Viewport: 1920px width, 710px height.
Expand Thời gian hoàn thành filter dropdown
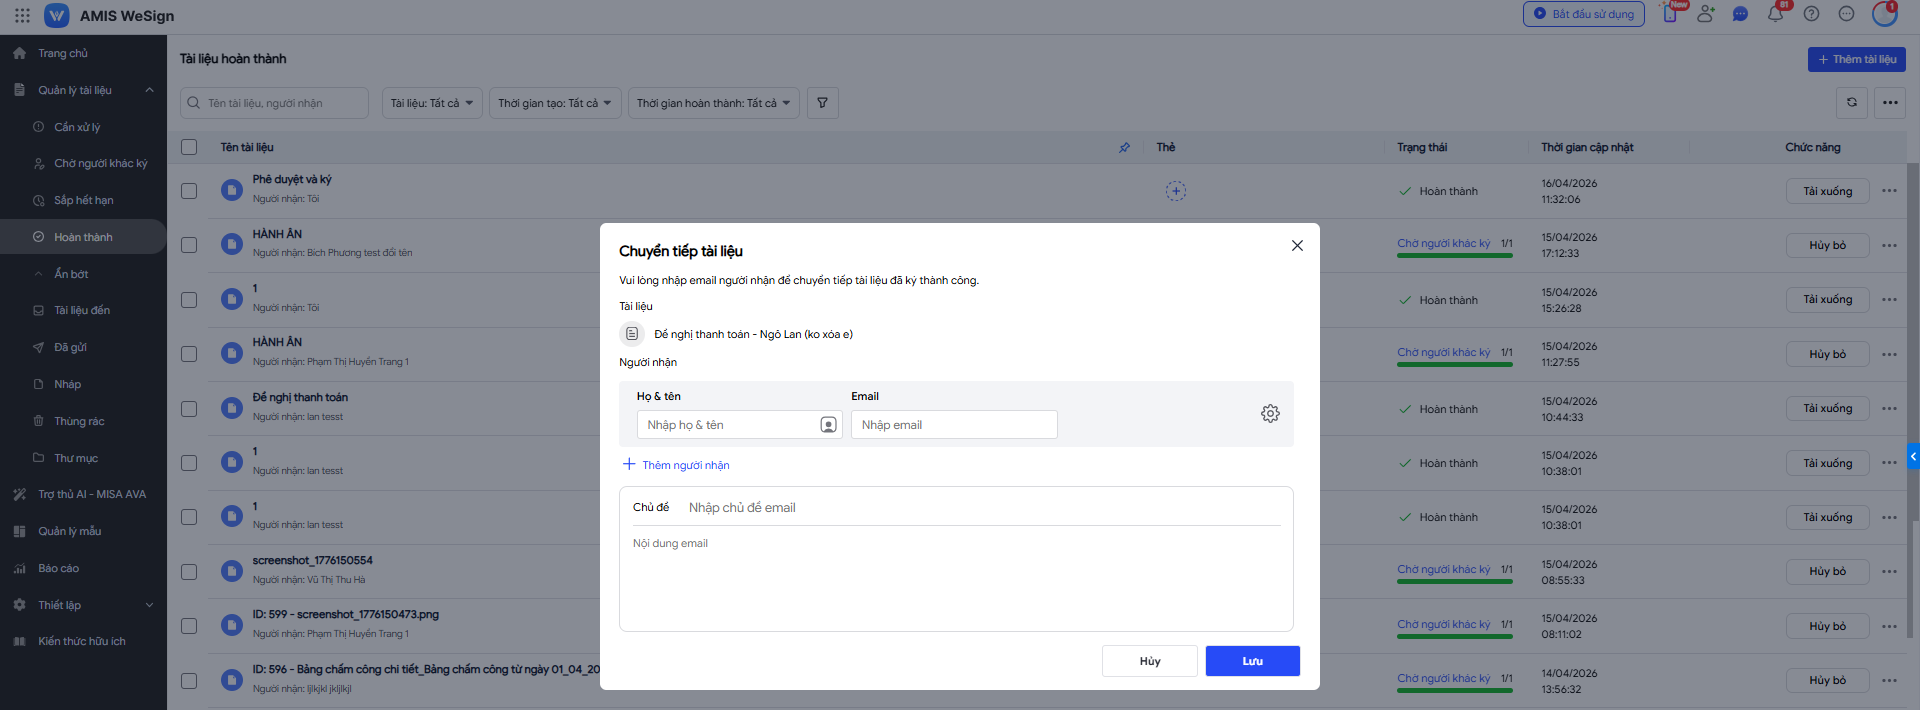[x=713, y=103]
